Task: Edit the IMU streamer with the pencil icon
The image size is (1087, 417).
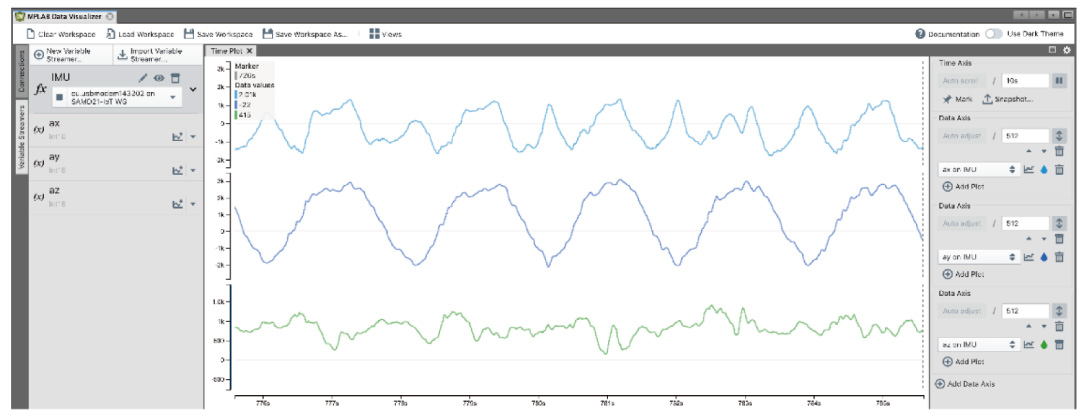Action: click(143, 77)
